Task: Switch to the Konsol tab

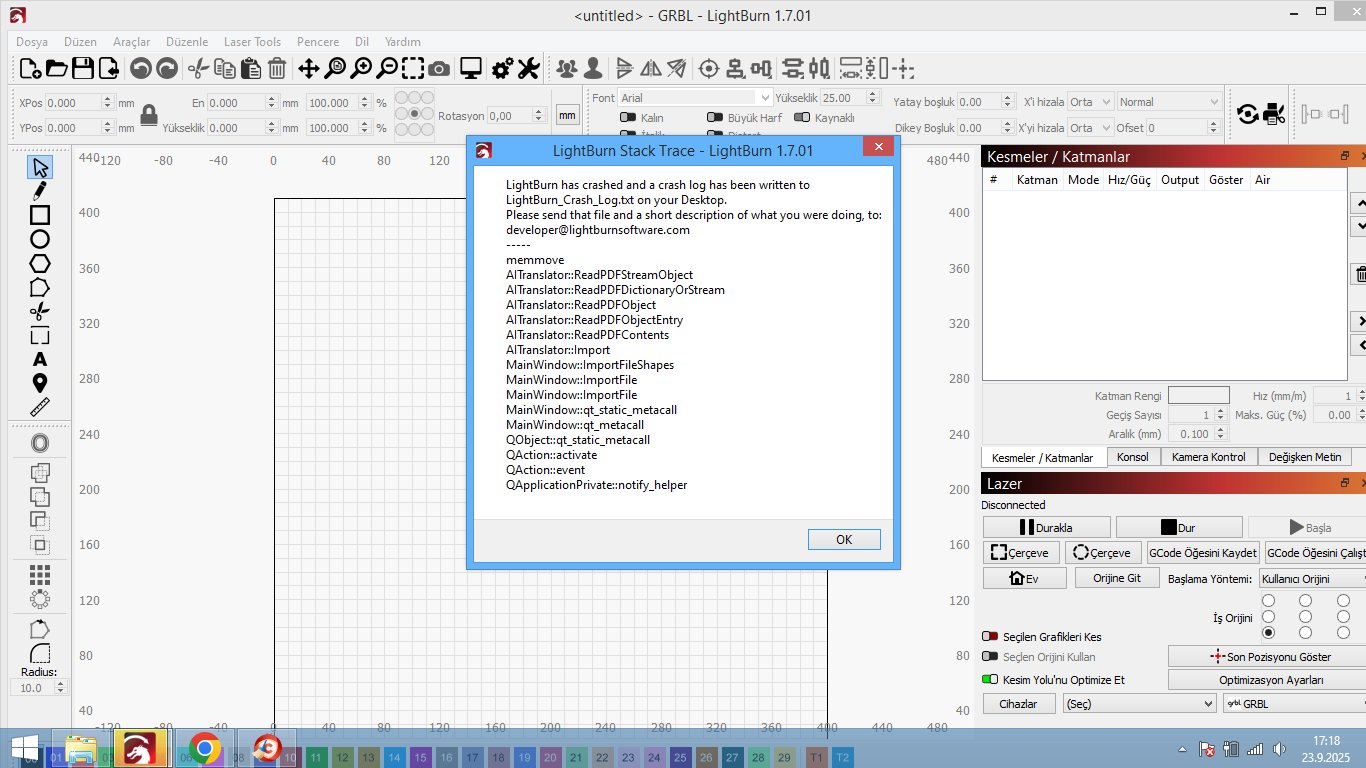Action: click(x=1132, y=457)
